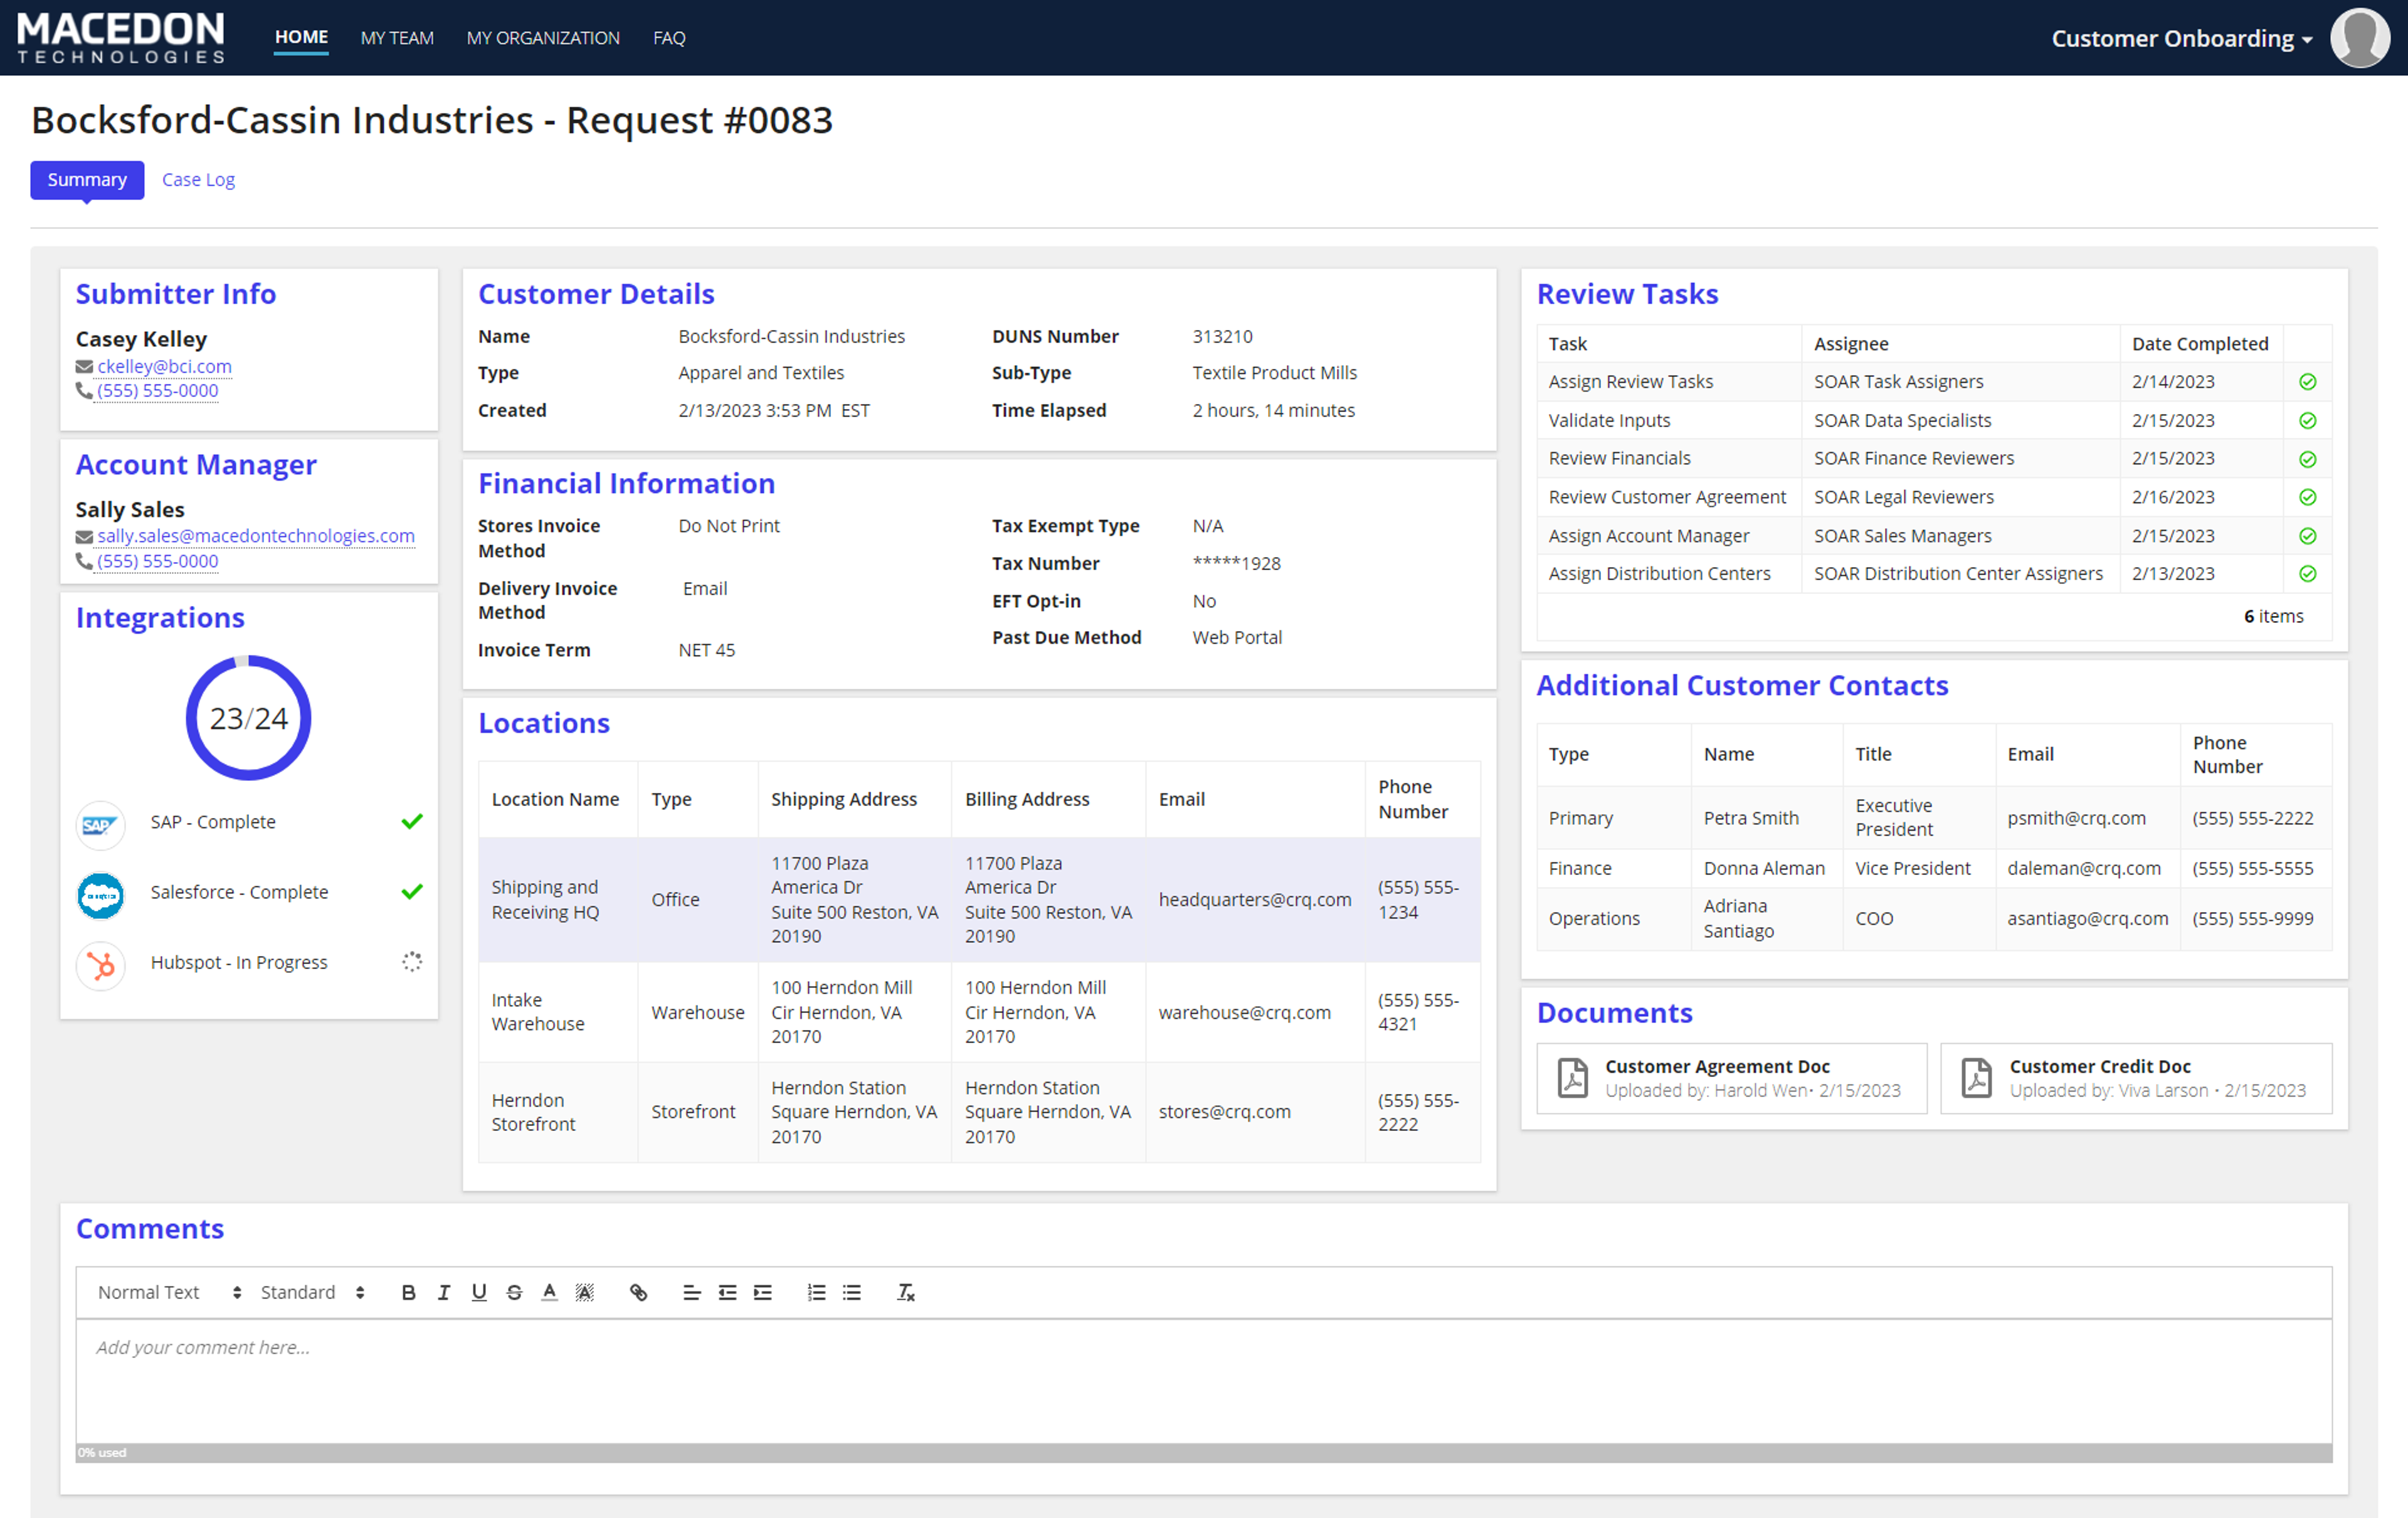Apply underline formatting in comment editor
The width and height of the screenshot is (2408, 1518).
[479, 1292]
